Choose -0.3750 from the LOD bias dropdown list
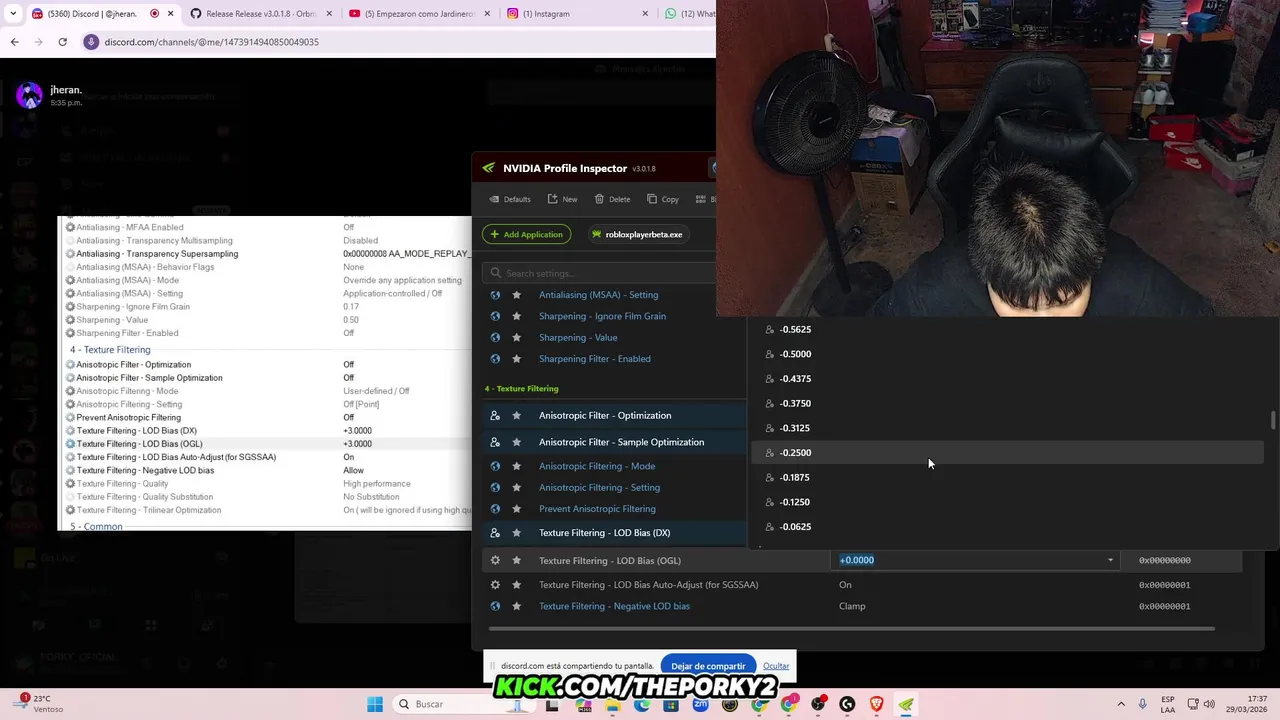1280x720 pixels. click(1008, 404)
